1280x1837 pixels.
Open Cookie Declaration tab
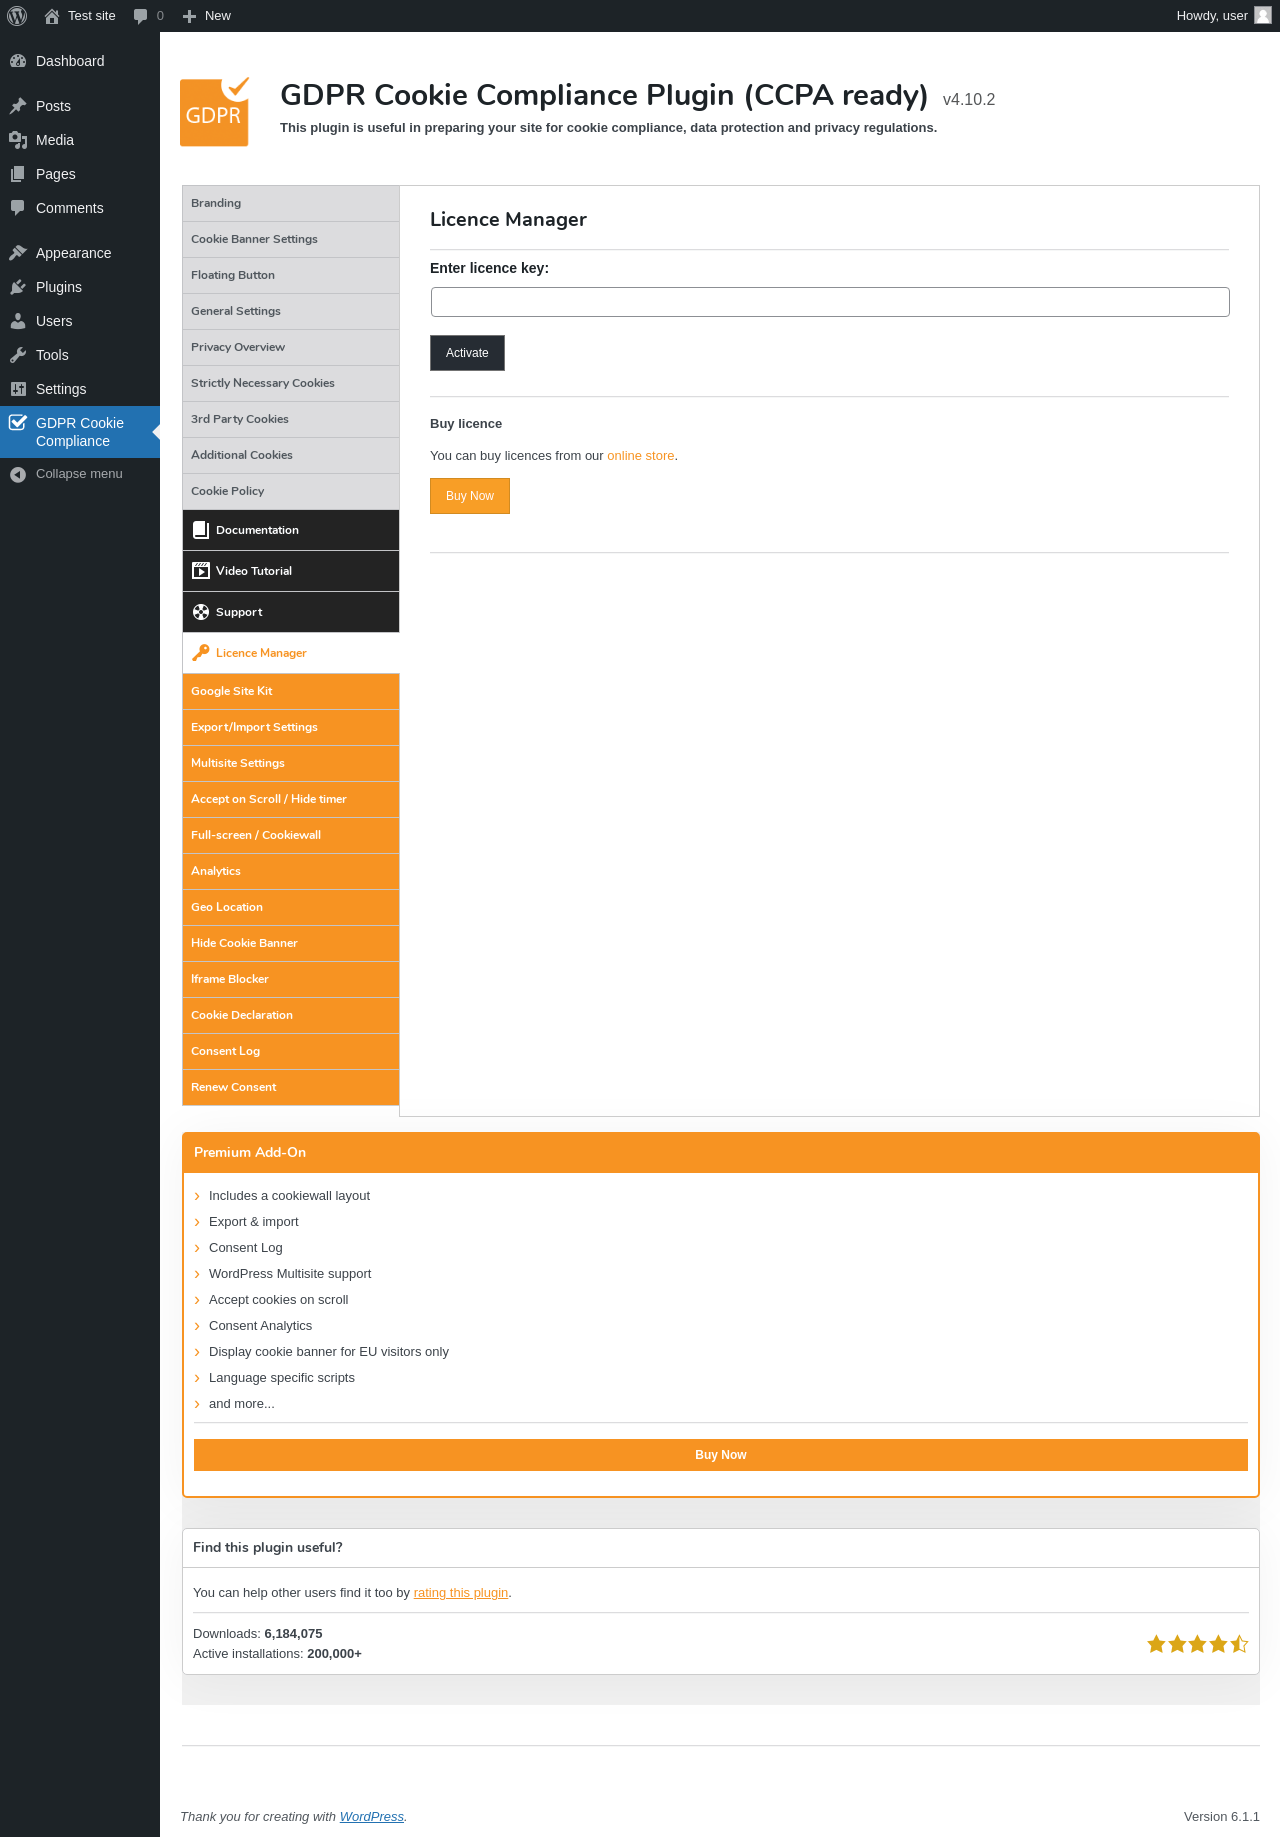291,1015
